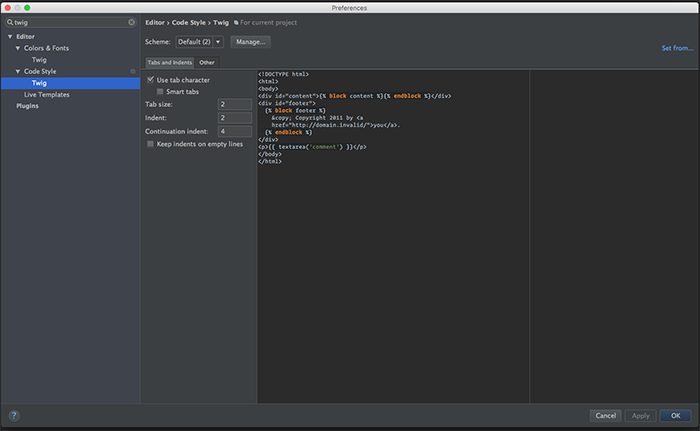Enable the Smart tabs checkbox

[x=161, y=91]
